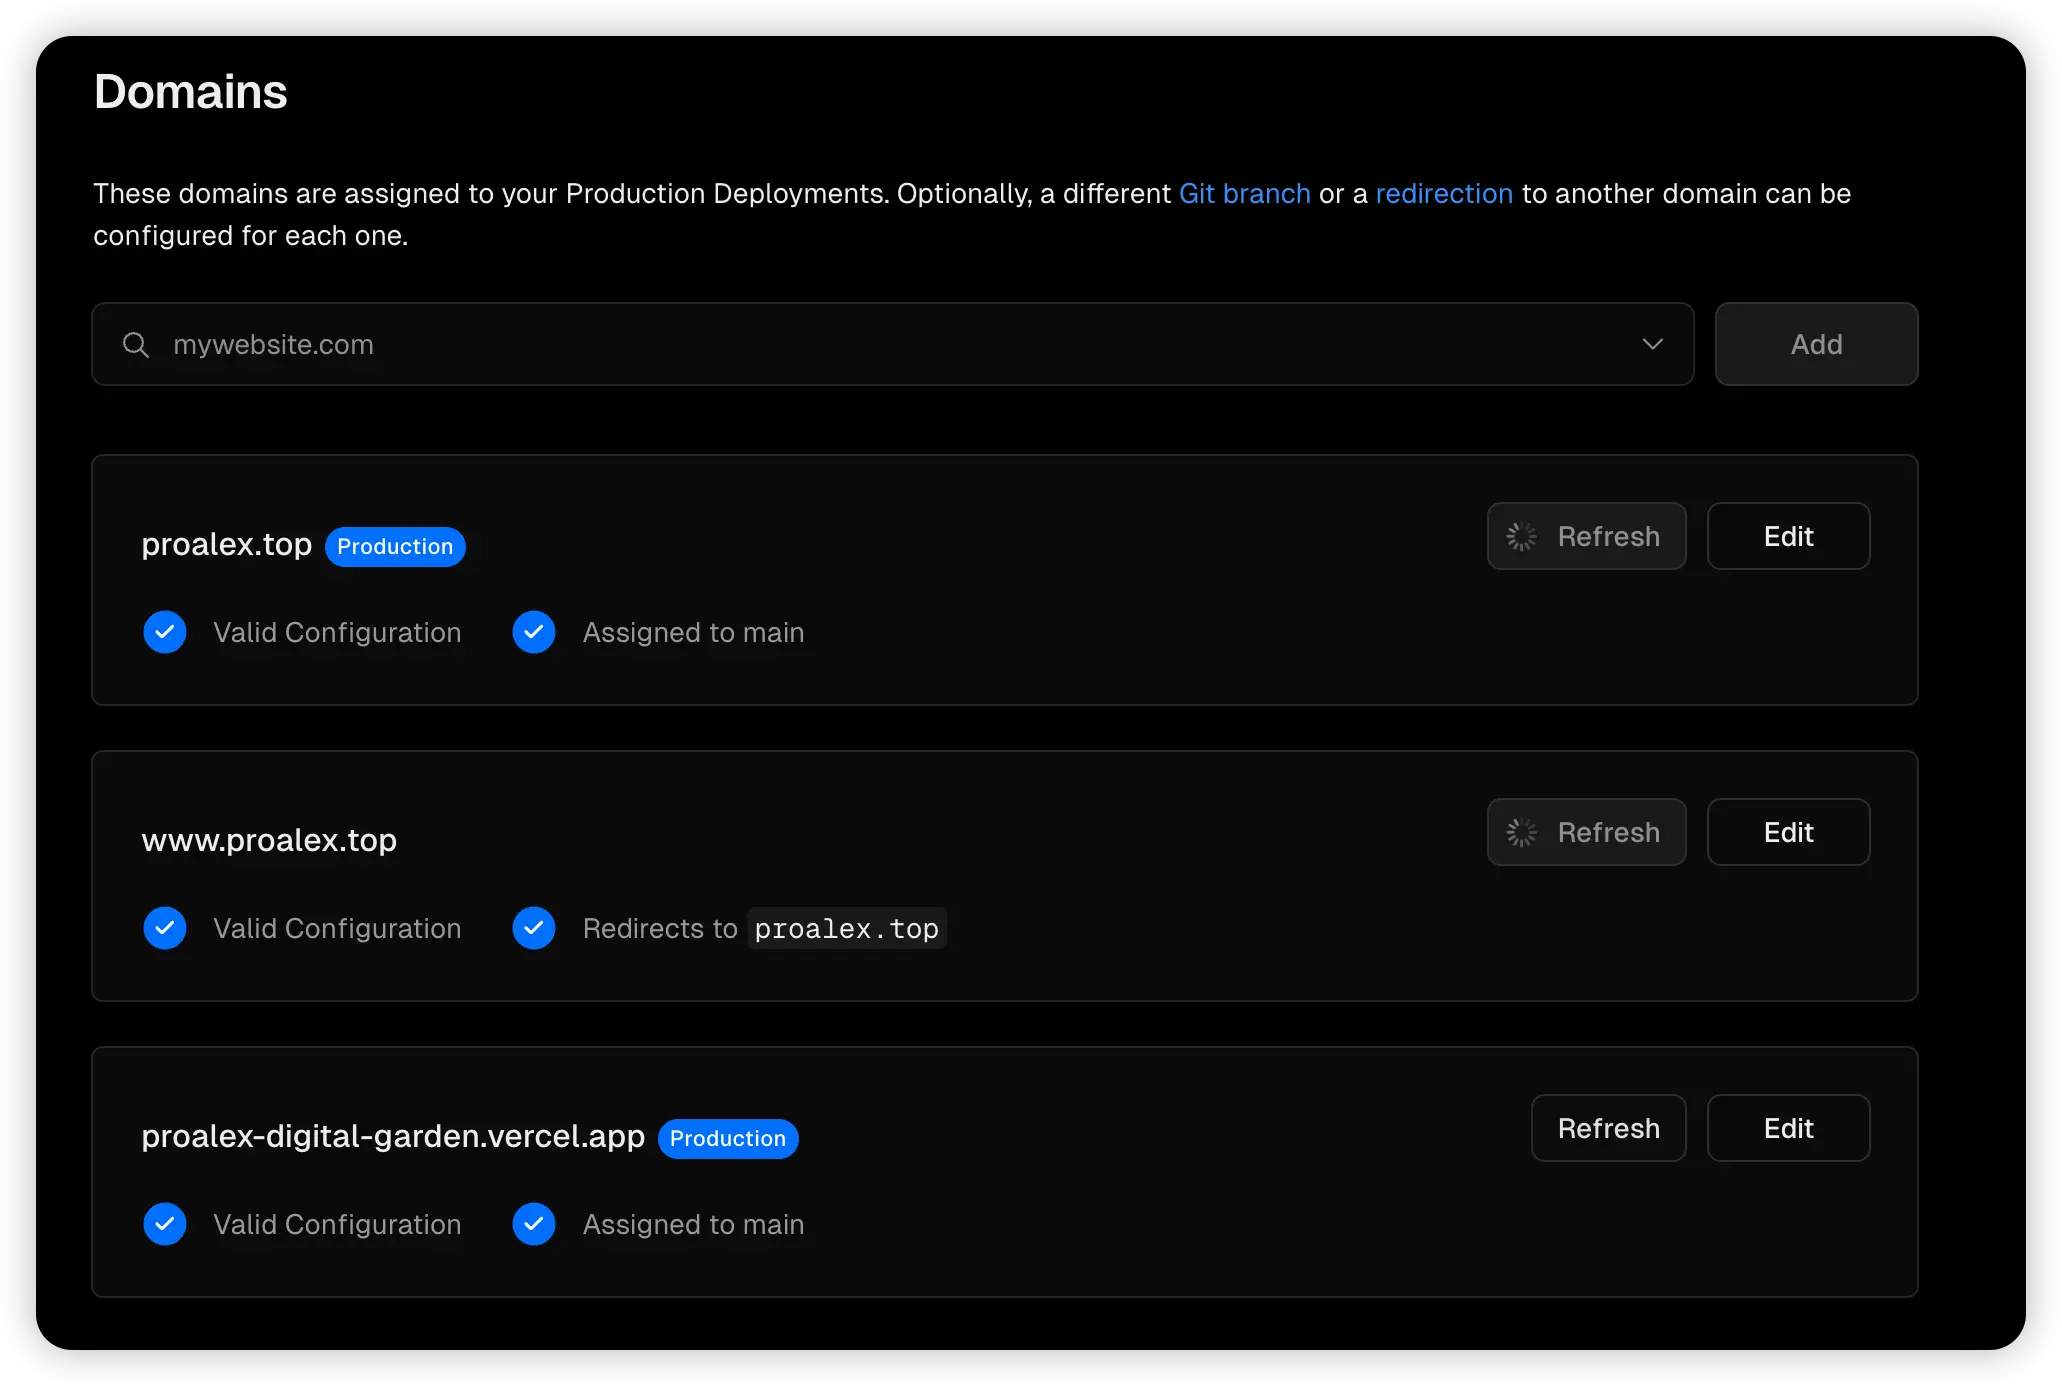
Task: Open the redirection link
Action: pyautogui.click(x=1444, y=193)
